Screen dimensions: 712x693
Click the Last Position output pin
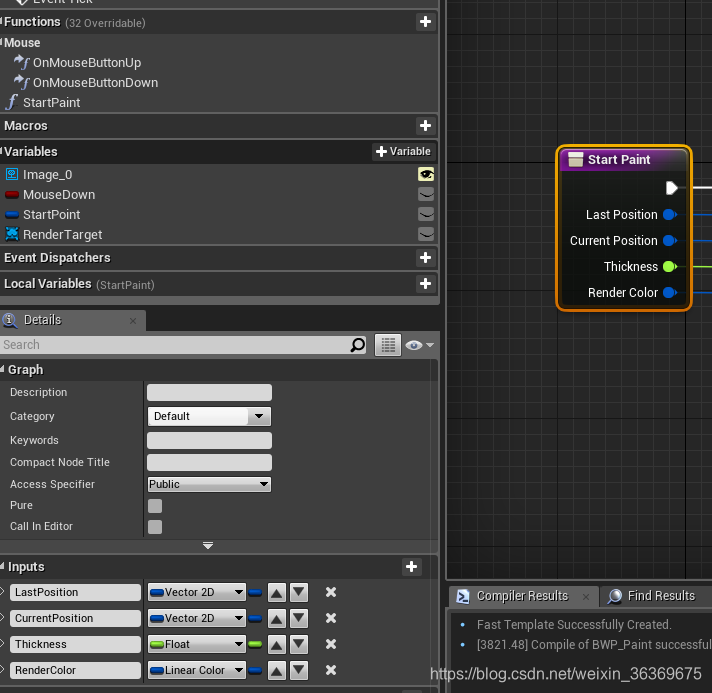[670, 214]
